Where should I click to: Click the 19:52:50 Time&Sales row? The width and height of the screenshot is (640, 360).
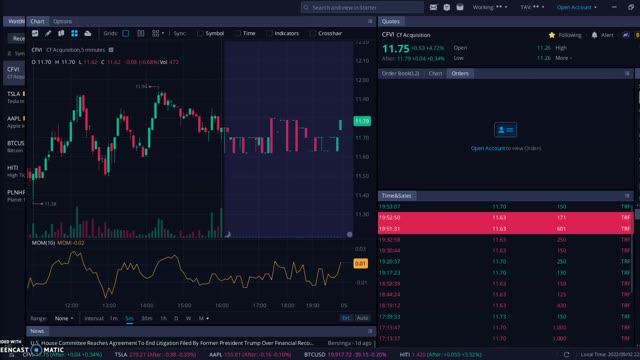click(x=506, y=218)
